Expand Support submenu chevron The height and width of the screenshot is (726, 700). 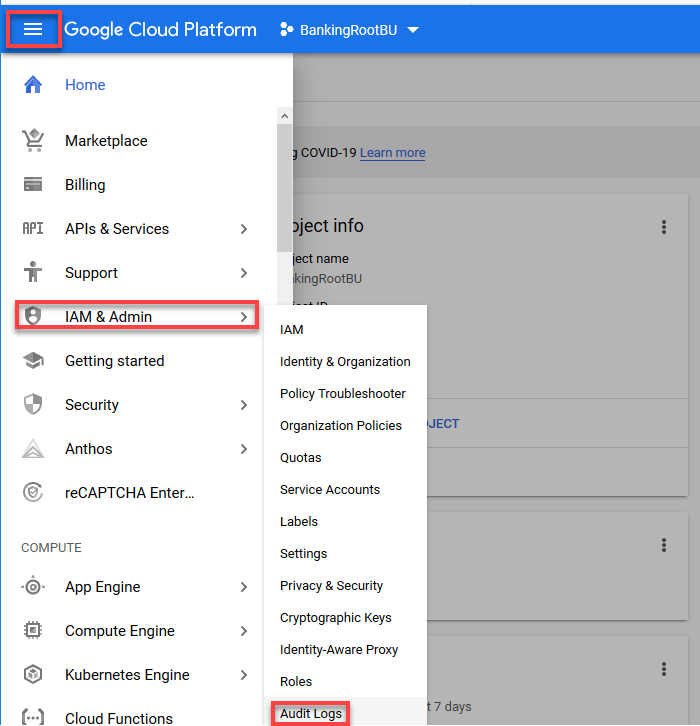(244, 273)
